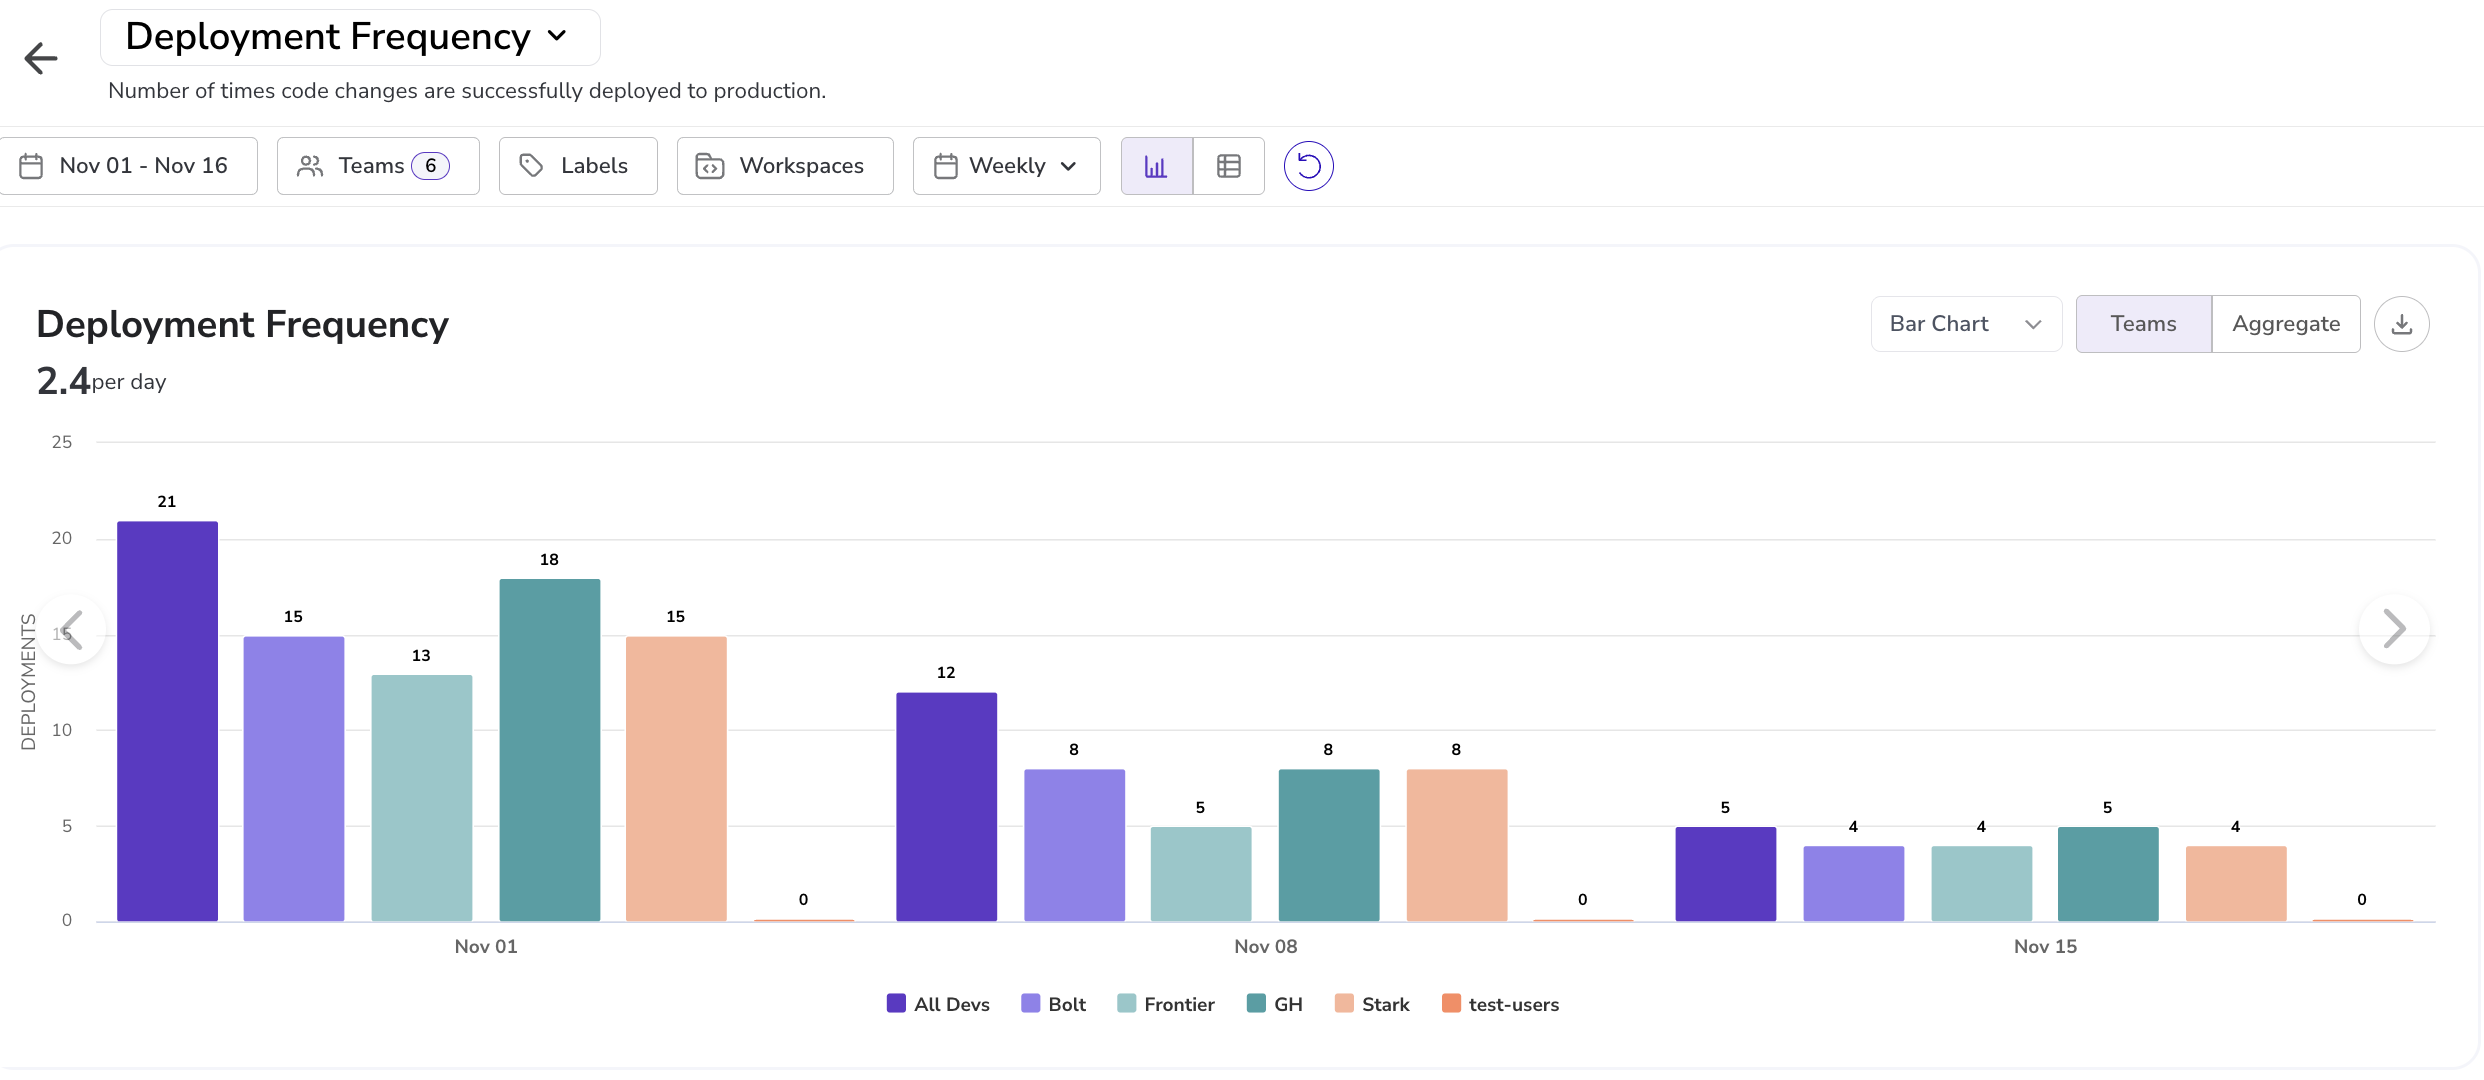The image size is (2484, 1080).
Task: Open the Workspaces filter button
Action: 785,166
